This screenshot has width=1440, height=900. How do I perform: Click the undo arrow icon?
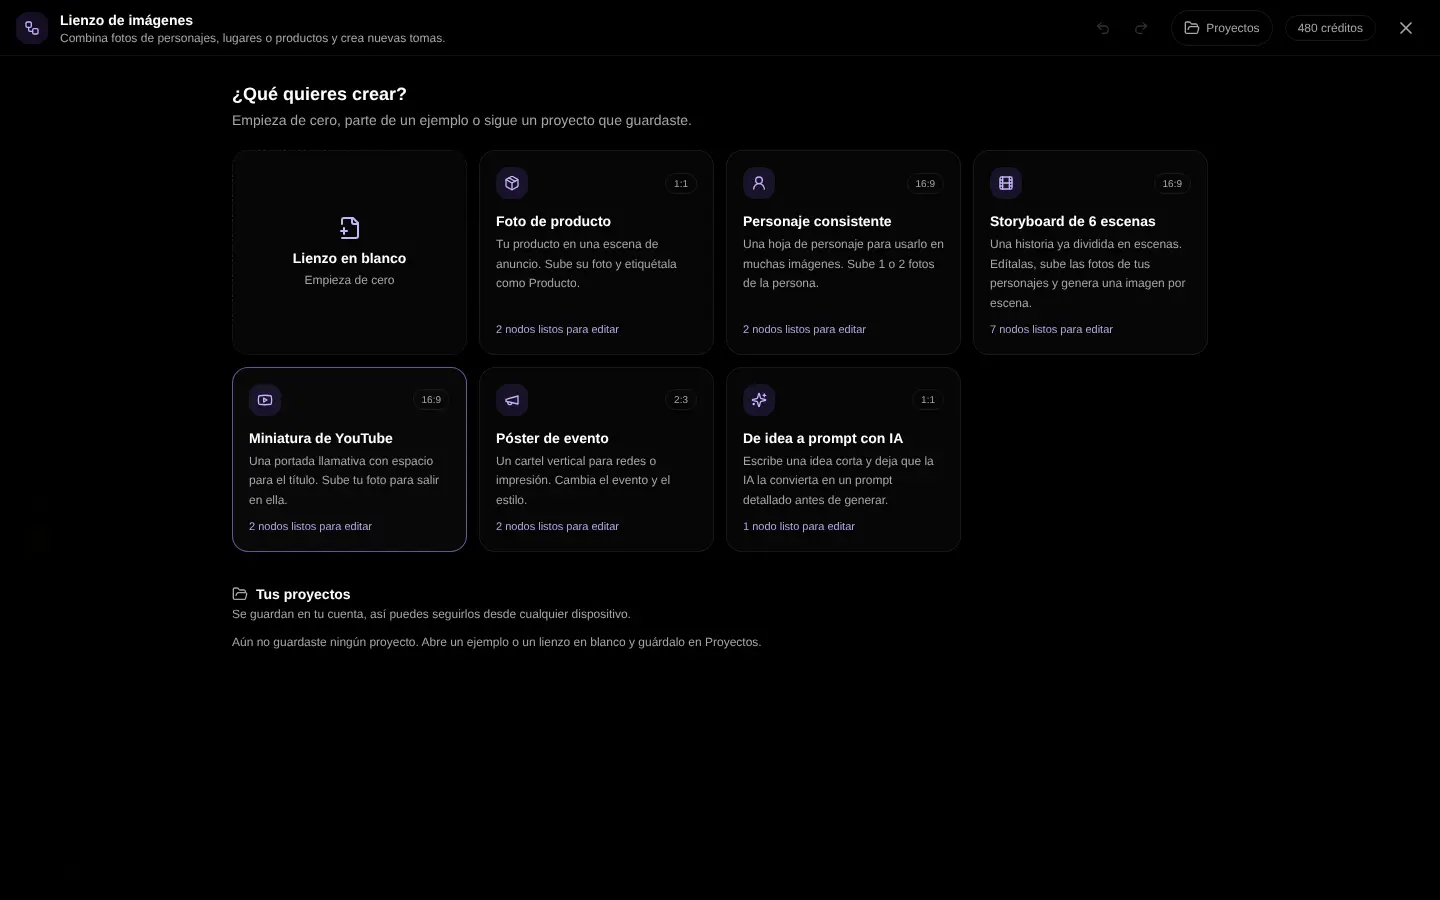1103,28
